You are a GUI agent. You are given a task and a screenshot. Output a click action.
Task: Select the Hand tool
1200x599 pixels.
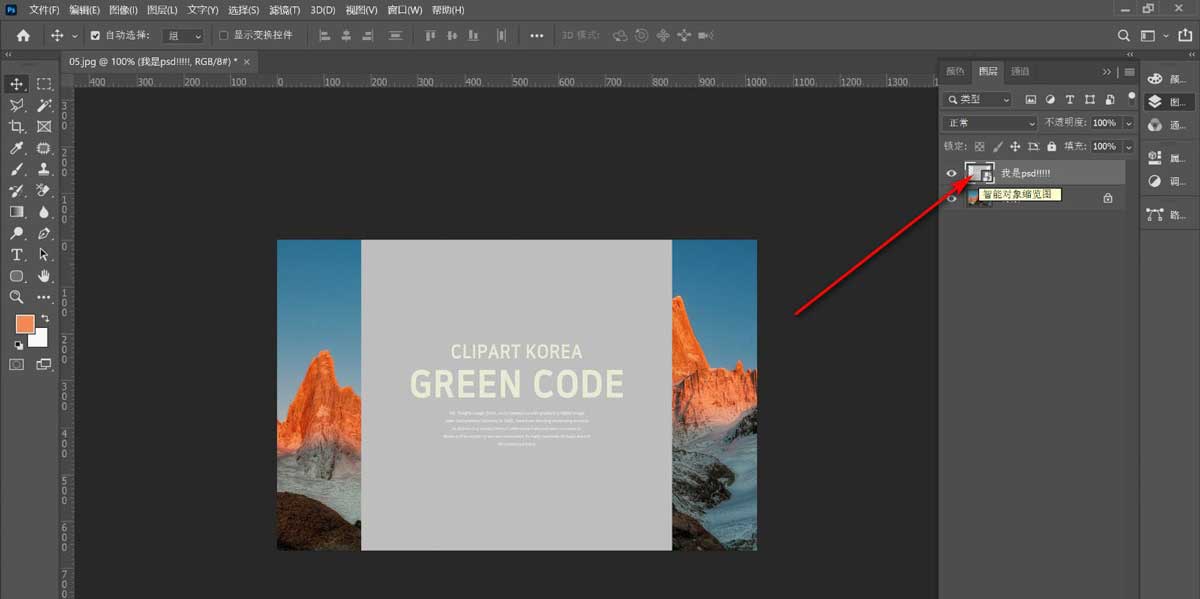(x=44, y=276)
